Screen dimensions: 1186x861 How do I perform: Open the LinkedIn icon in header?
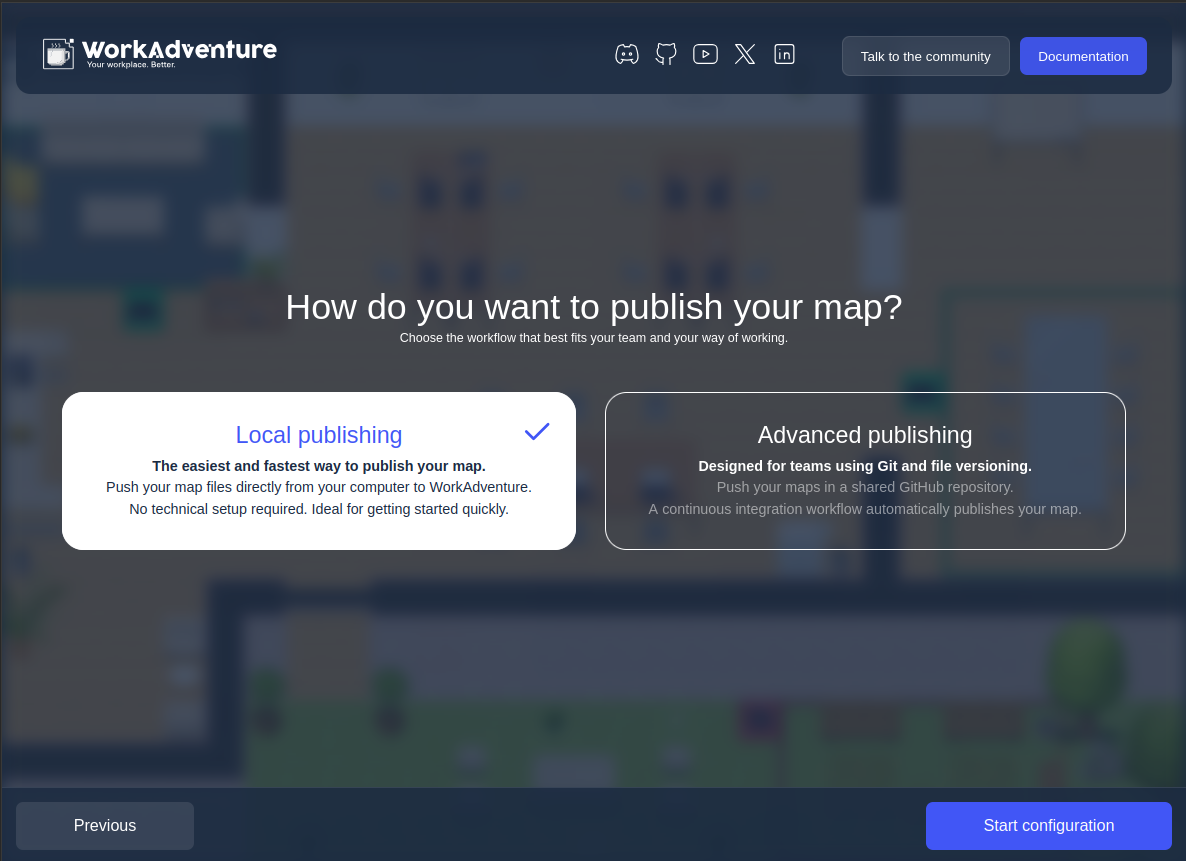[784, 54]
